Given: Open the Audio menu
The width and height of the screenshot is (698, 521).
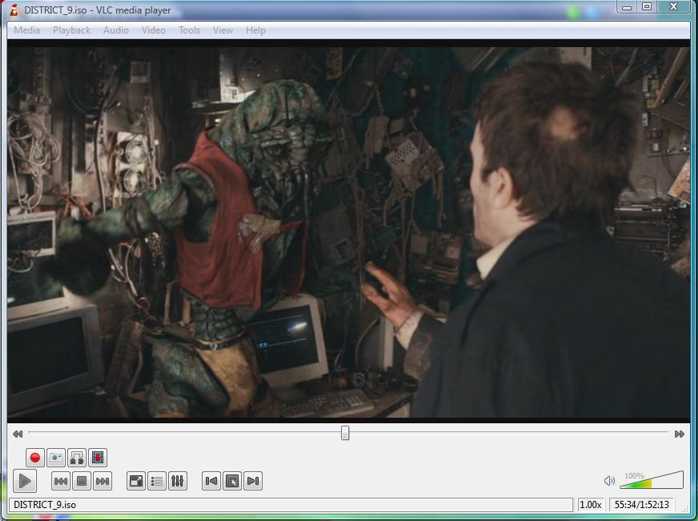Looking at the screenshot, I should [x=116, y=30].
